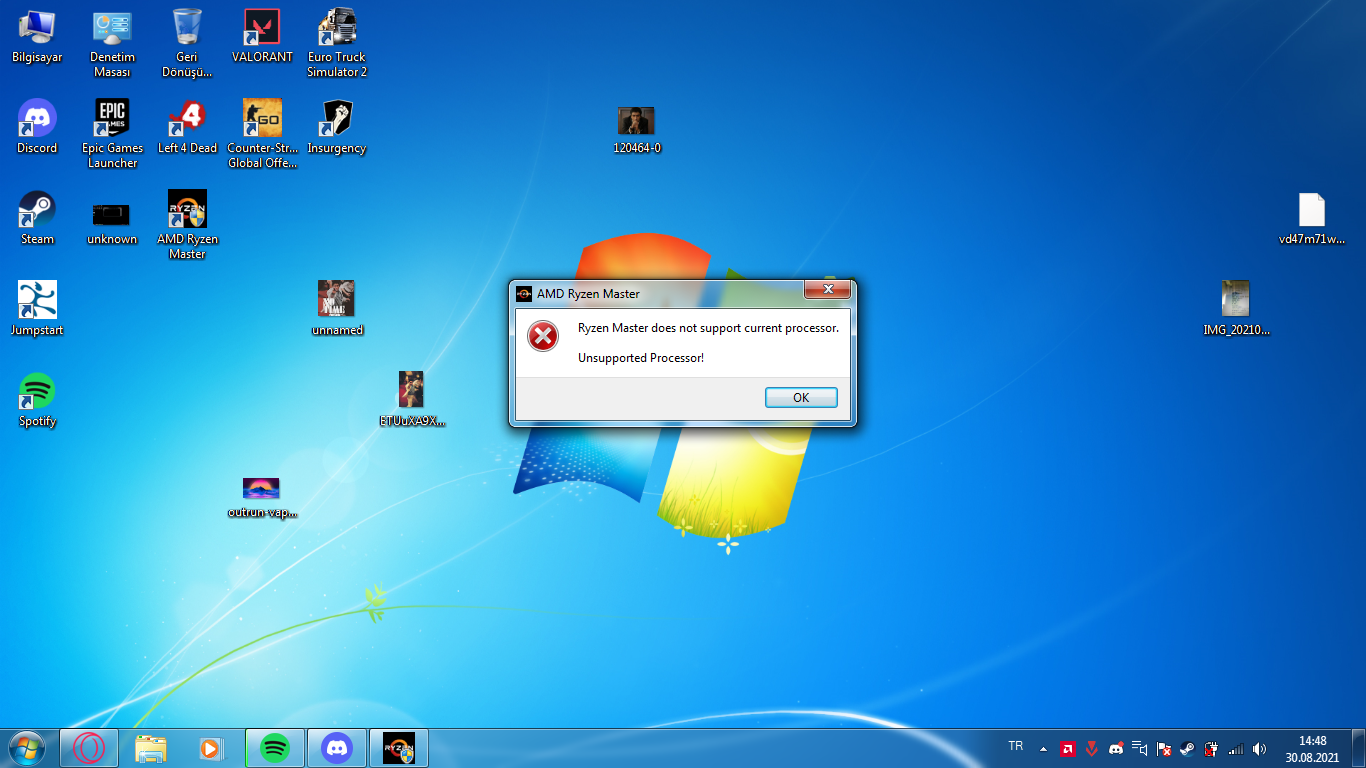Select the Bilgisayar desktop icon
The height and width of the screenshot is (768, 1366).
(37, 37)
